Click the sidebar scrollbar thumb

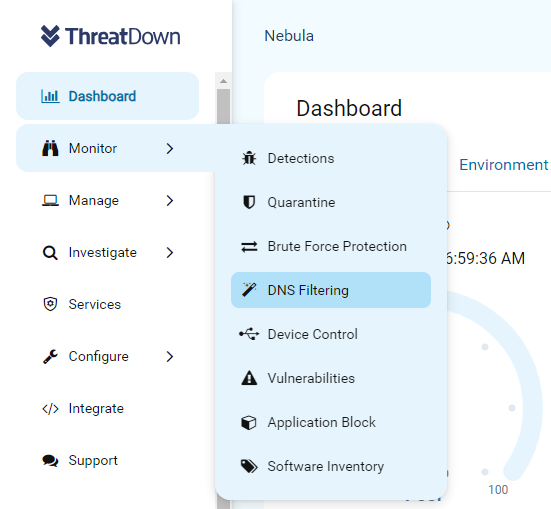pos(223,106)
